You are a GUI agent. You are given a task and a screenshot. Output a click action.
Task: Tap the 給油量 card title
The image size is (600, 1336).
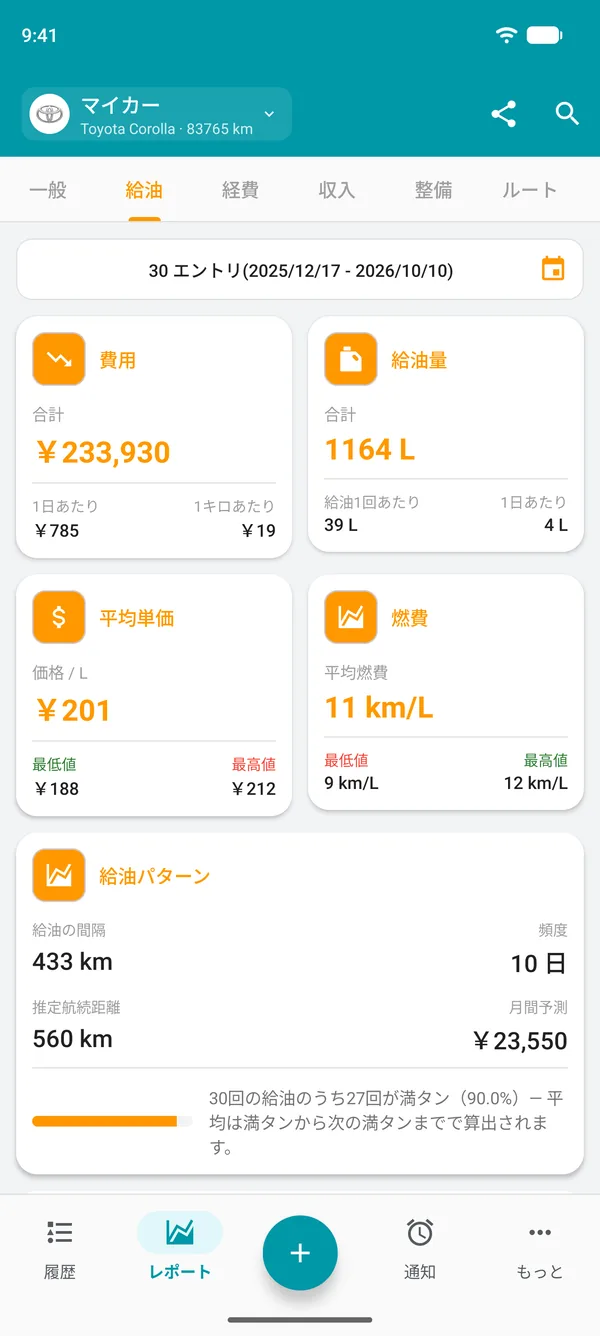tap(419, 360)
